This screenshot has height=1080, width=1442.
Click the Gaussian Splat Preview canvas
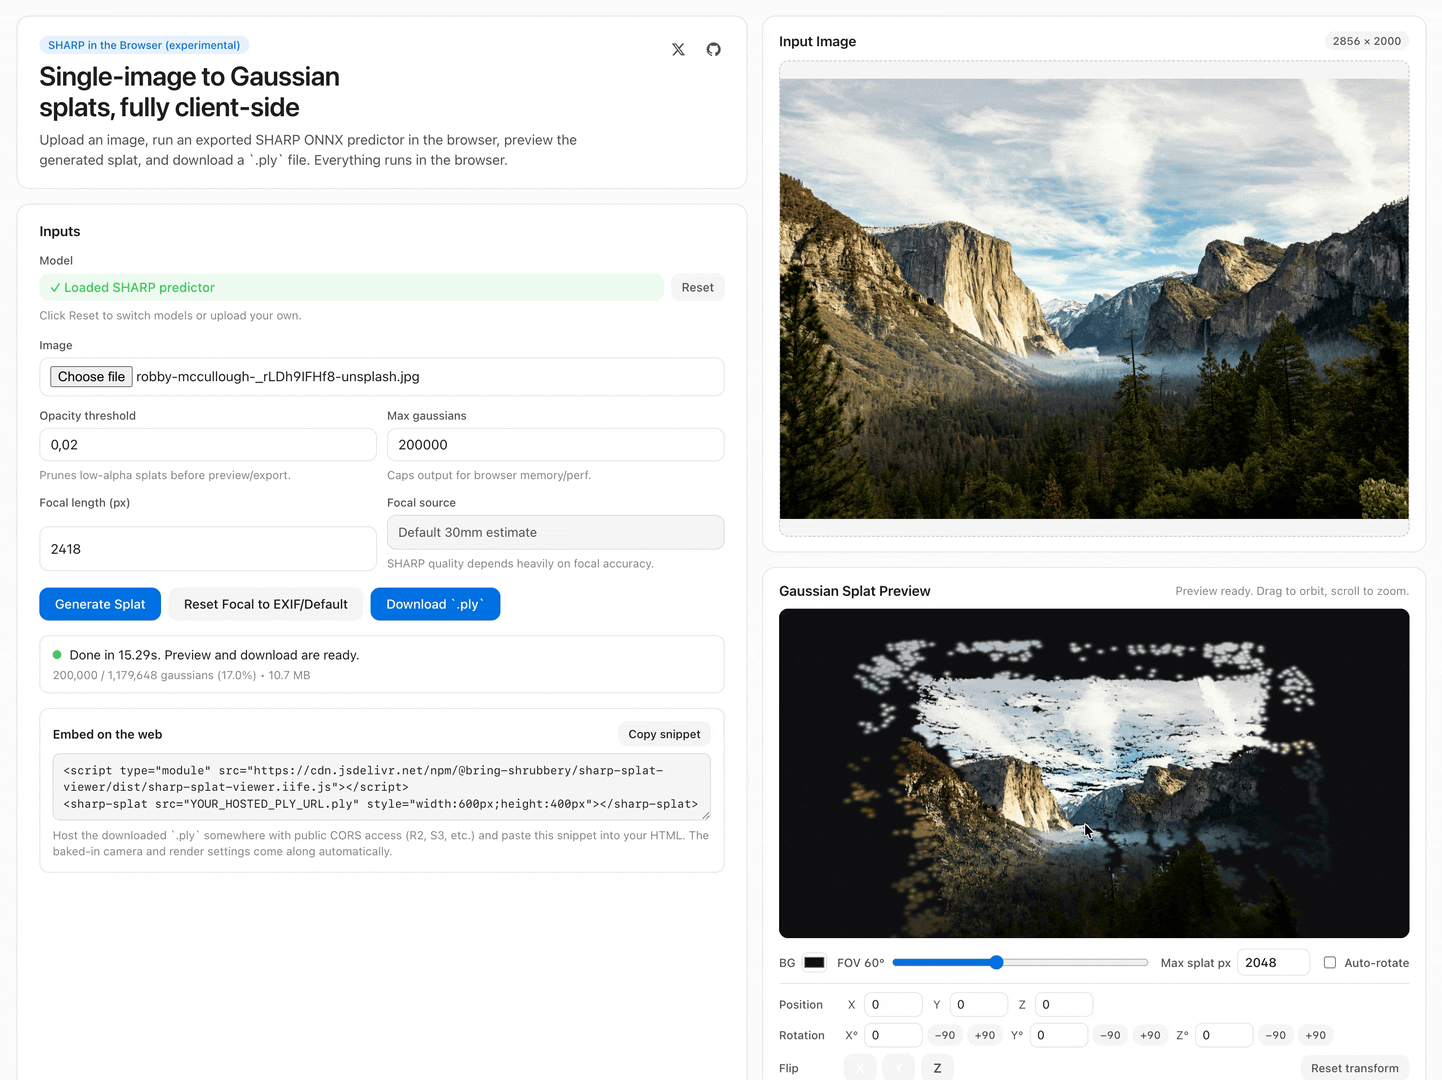tap(1094, 773)
